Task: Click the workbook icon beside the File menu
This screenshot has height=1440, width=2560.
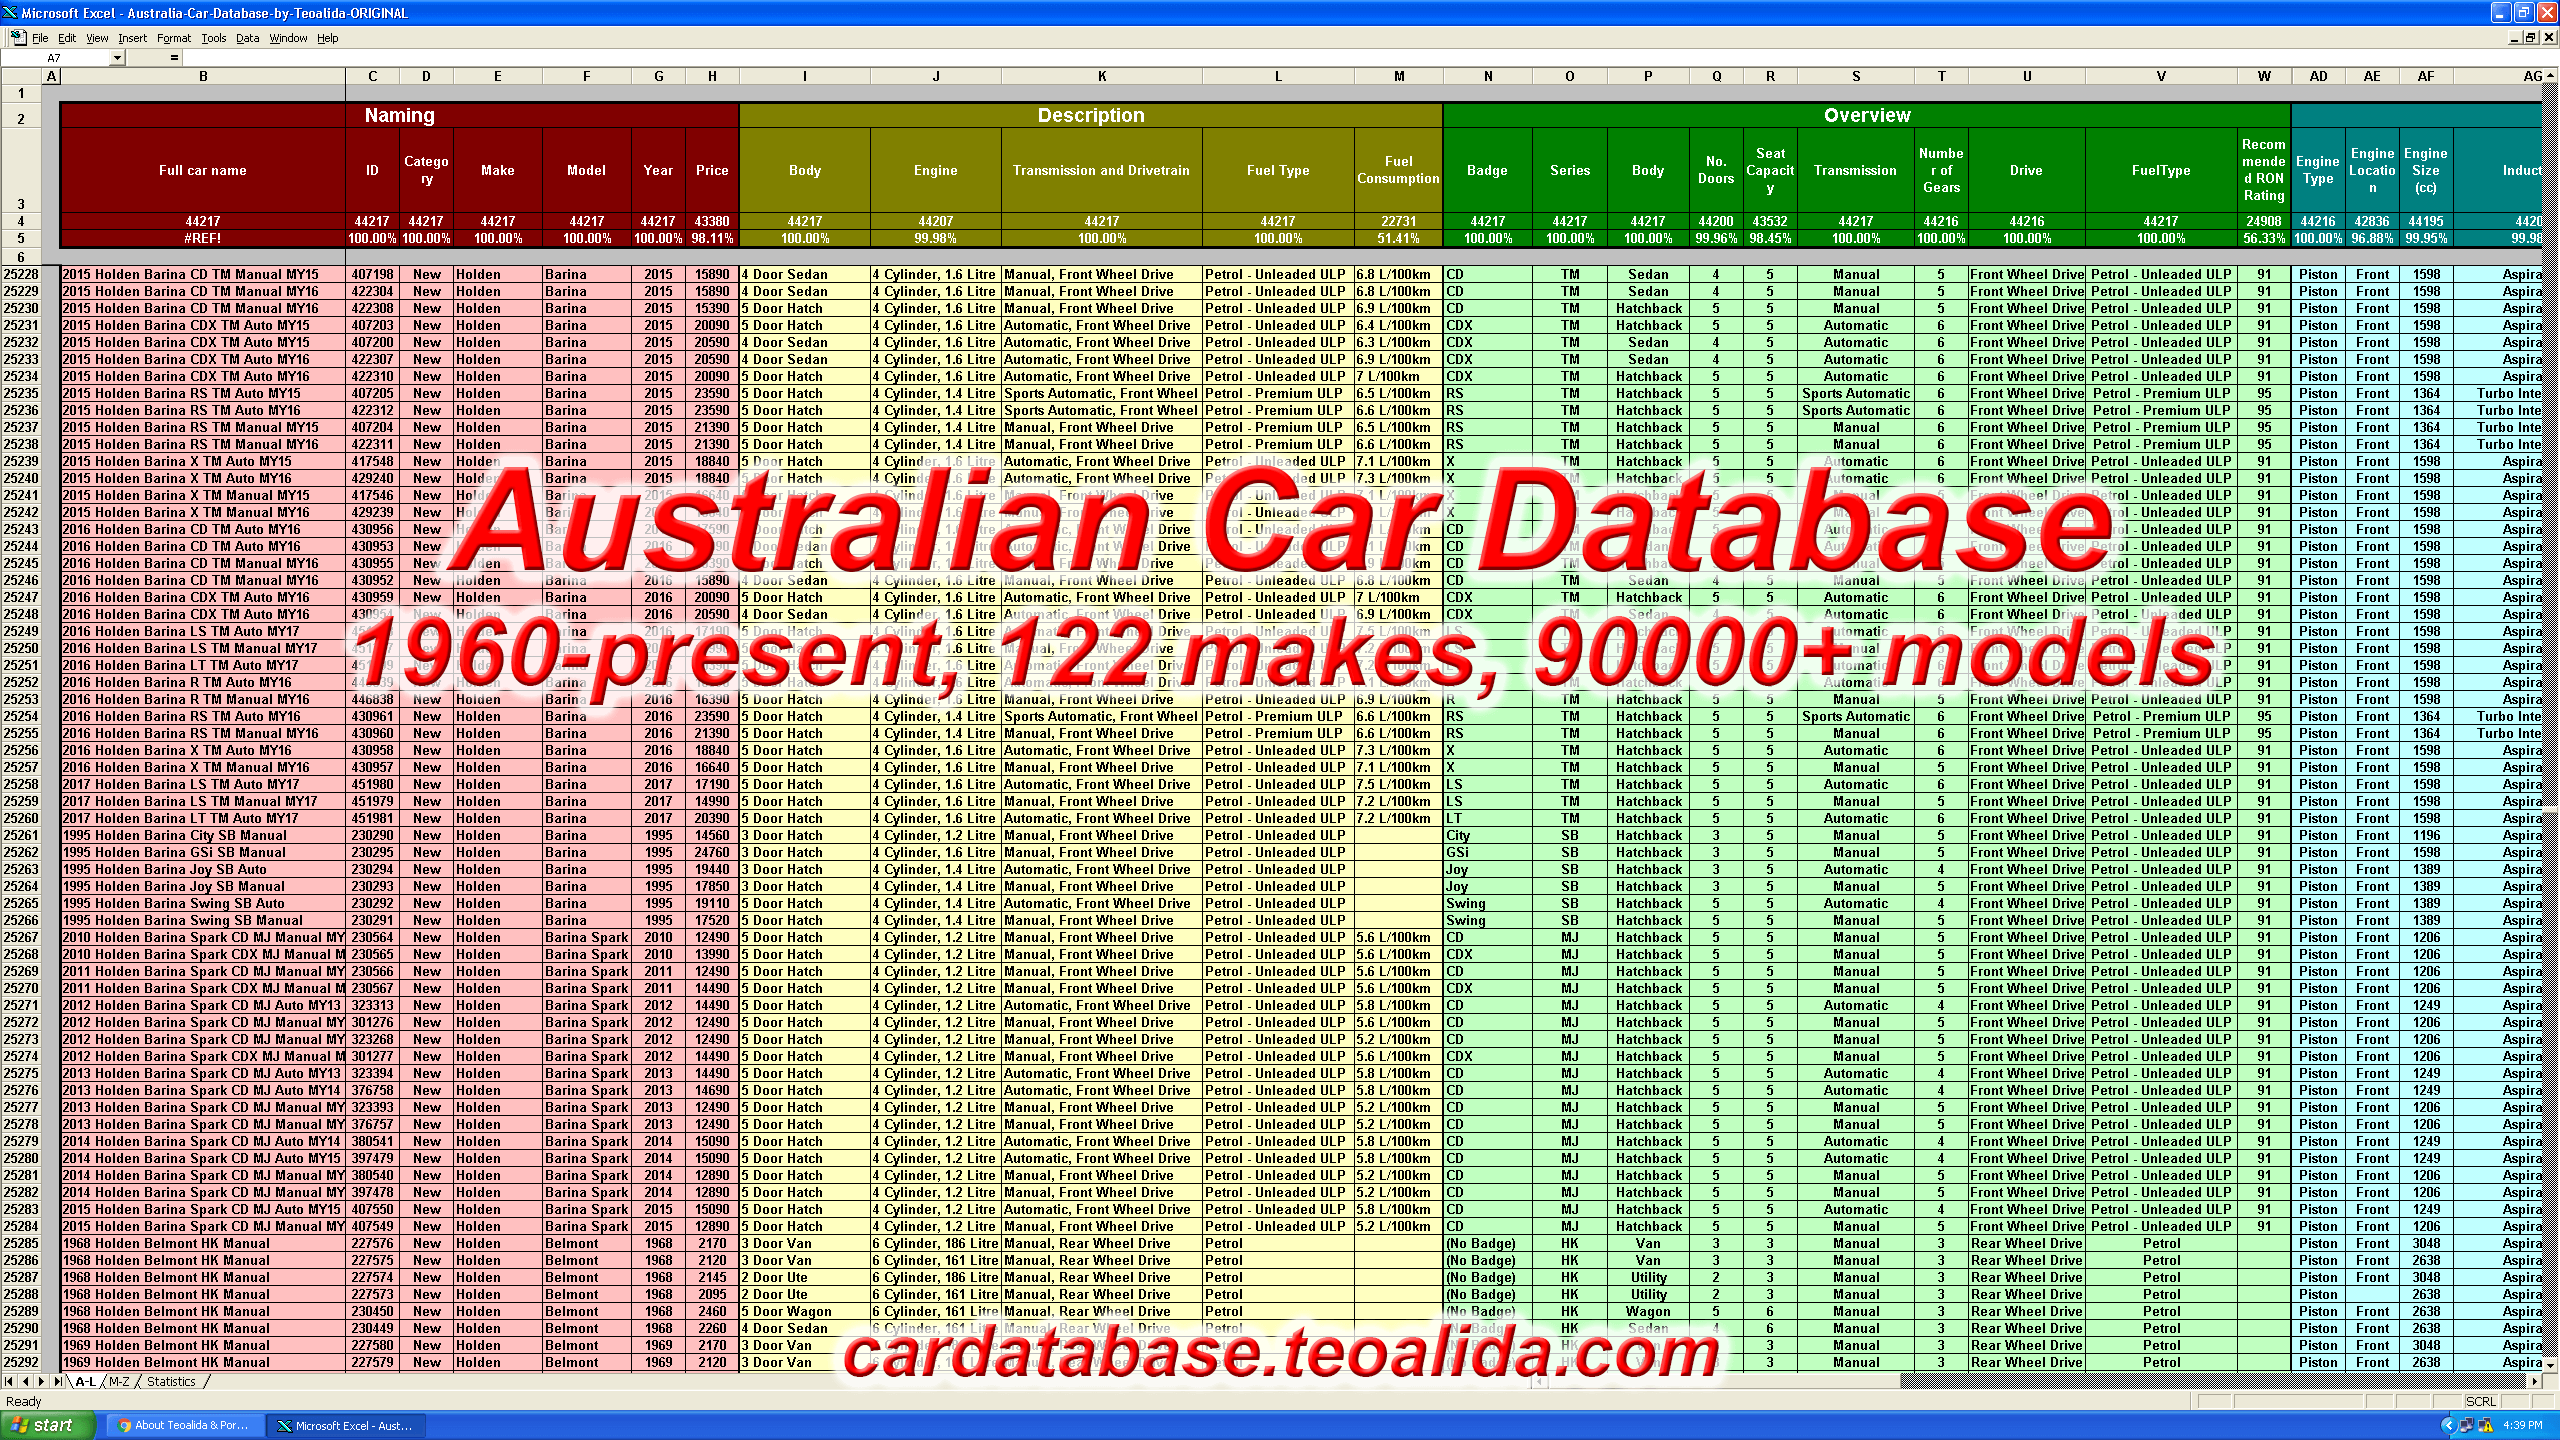Action: pos(18,38)
